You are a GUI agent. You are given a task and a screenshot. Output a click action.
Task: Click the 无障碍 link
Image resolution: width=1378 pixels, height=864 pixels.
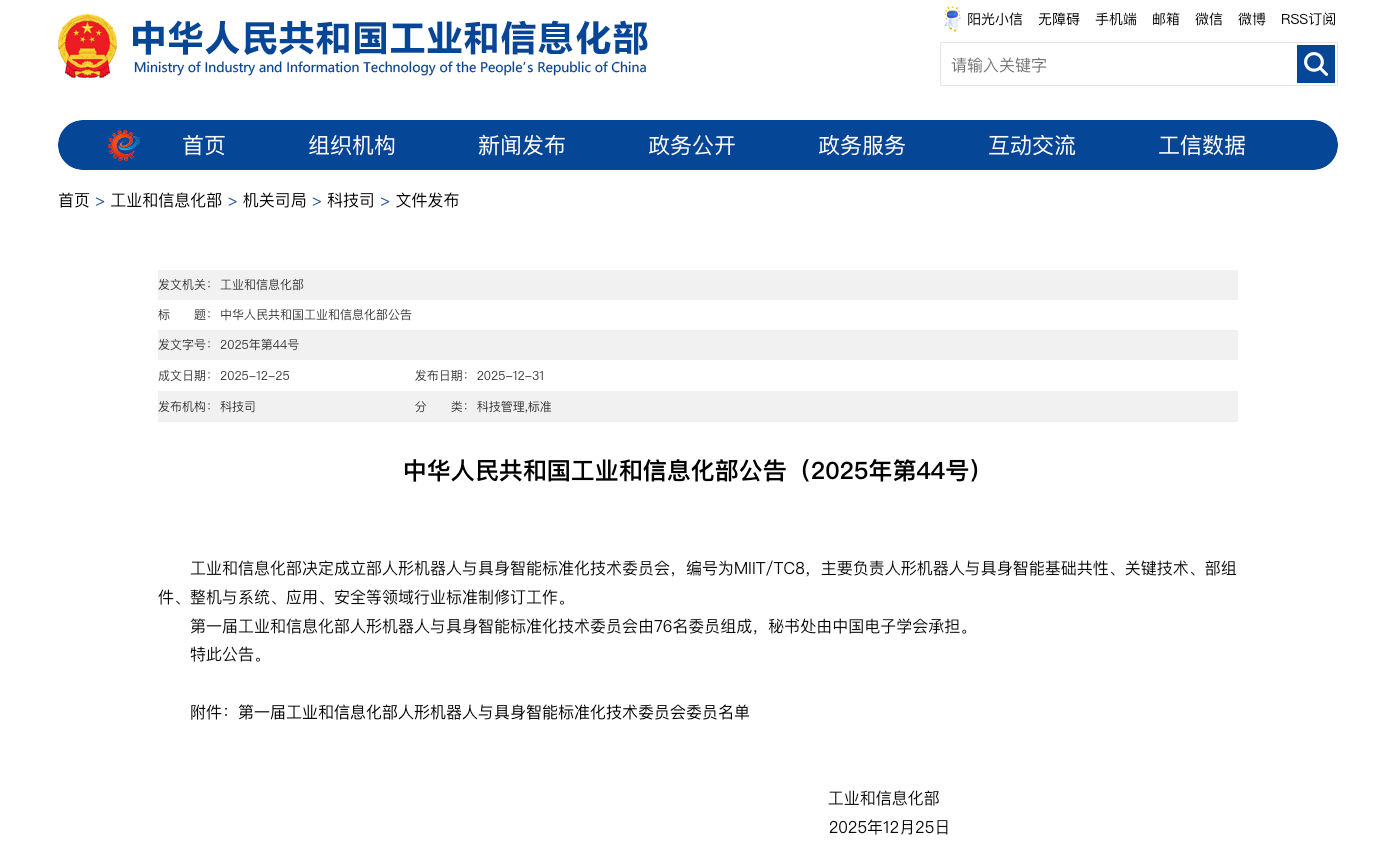pyautogui.click(x=1057, y=18)
